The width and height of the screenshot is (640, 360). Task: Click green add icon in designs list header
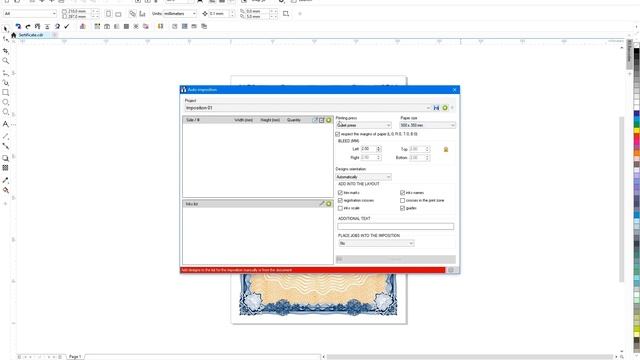coord(329,120)
